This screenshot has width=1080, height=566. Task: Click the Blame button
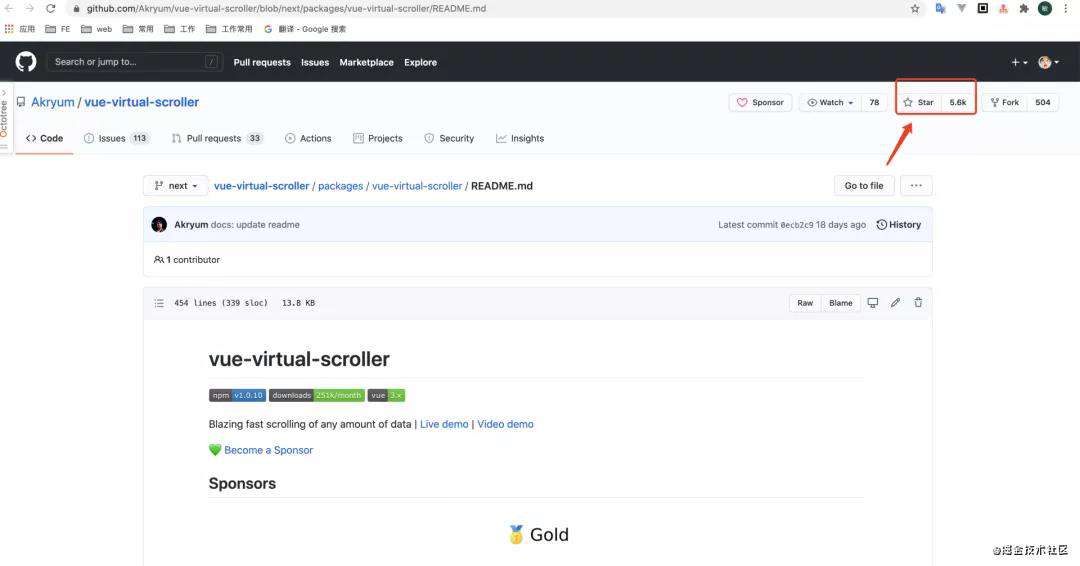pyautogui.click(x=841, y=303)
